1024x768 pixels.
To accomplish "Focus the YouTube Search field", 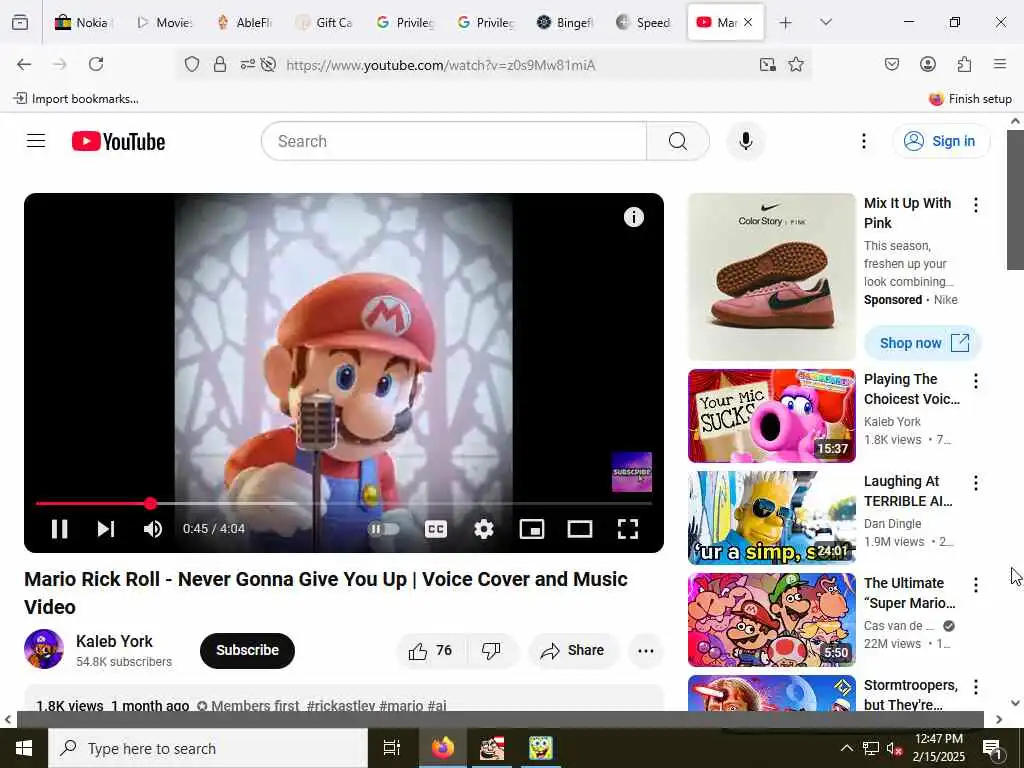I will click(454, 141).
